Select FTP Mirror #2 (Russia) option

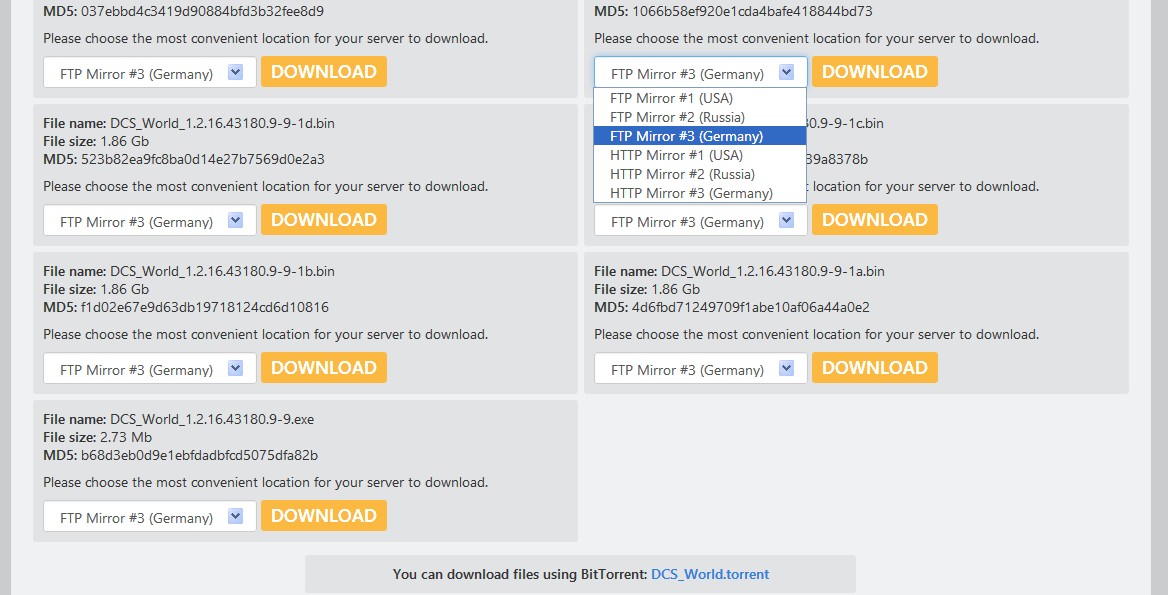(x=699, y=117)
